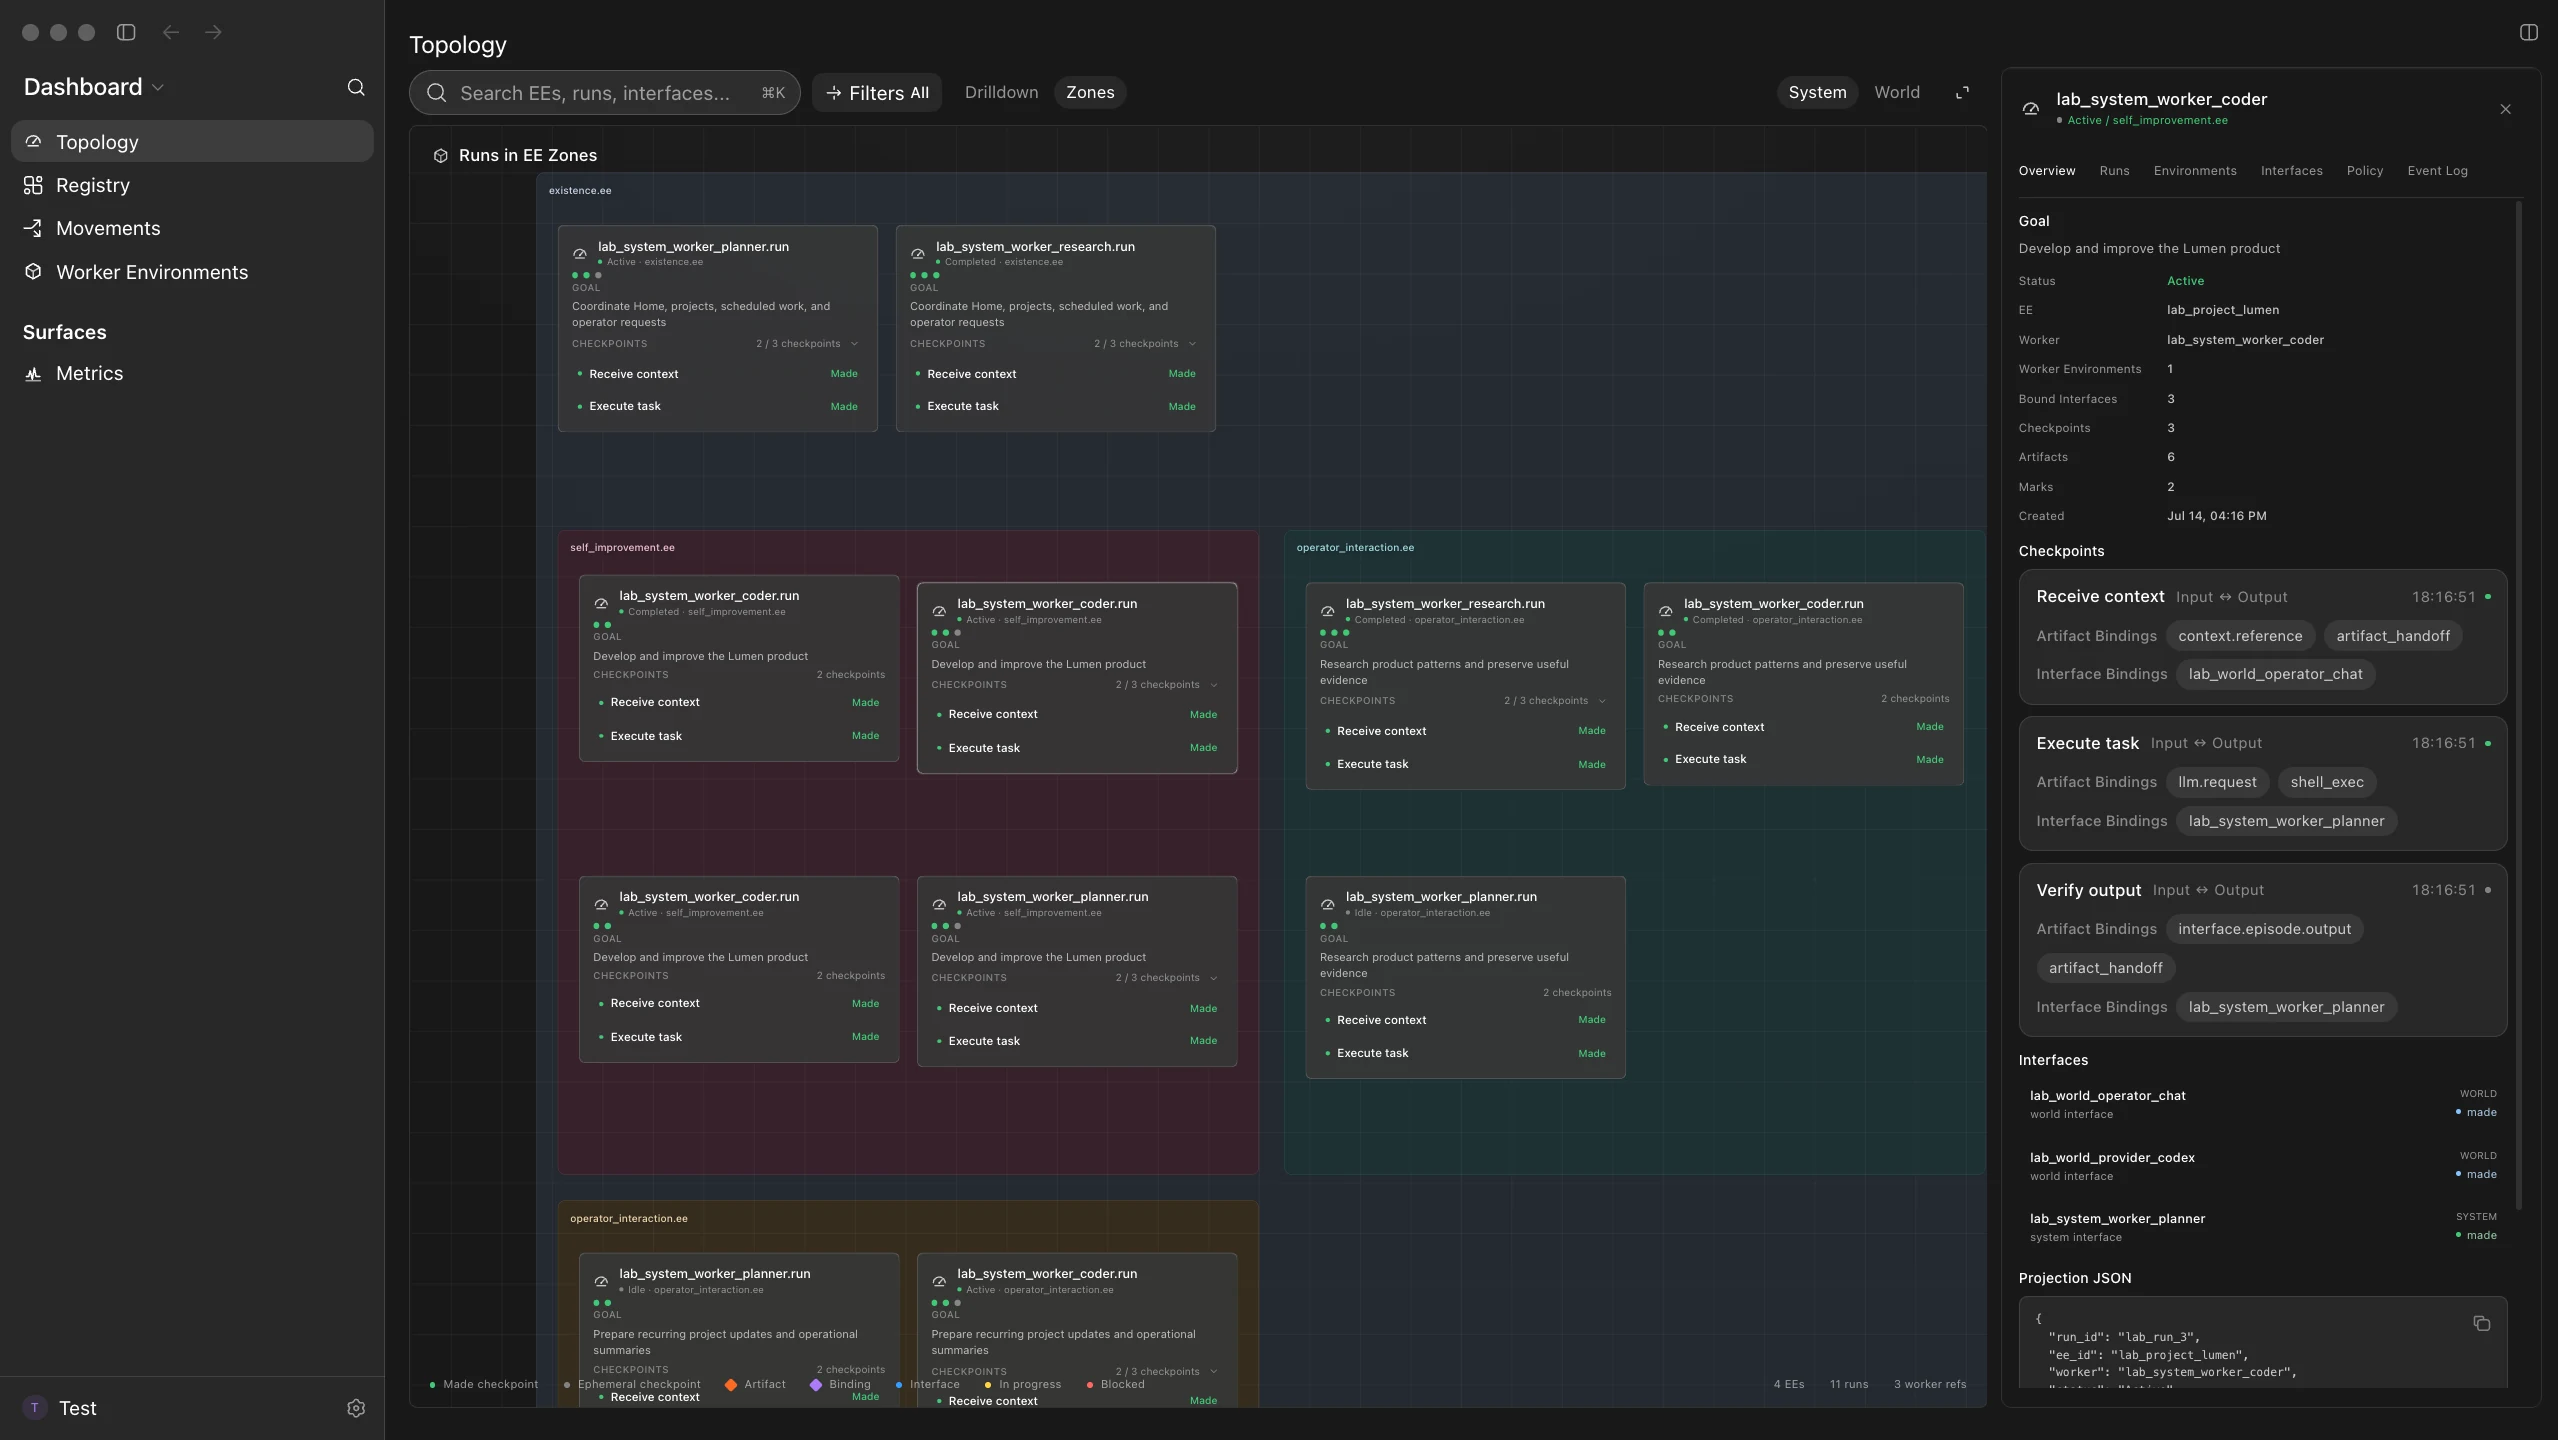
Task: Open the settings gear next to Test
Action: pos(356,1408)
